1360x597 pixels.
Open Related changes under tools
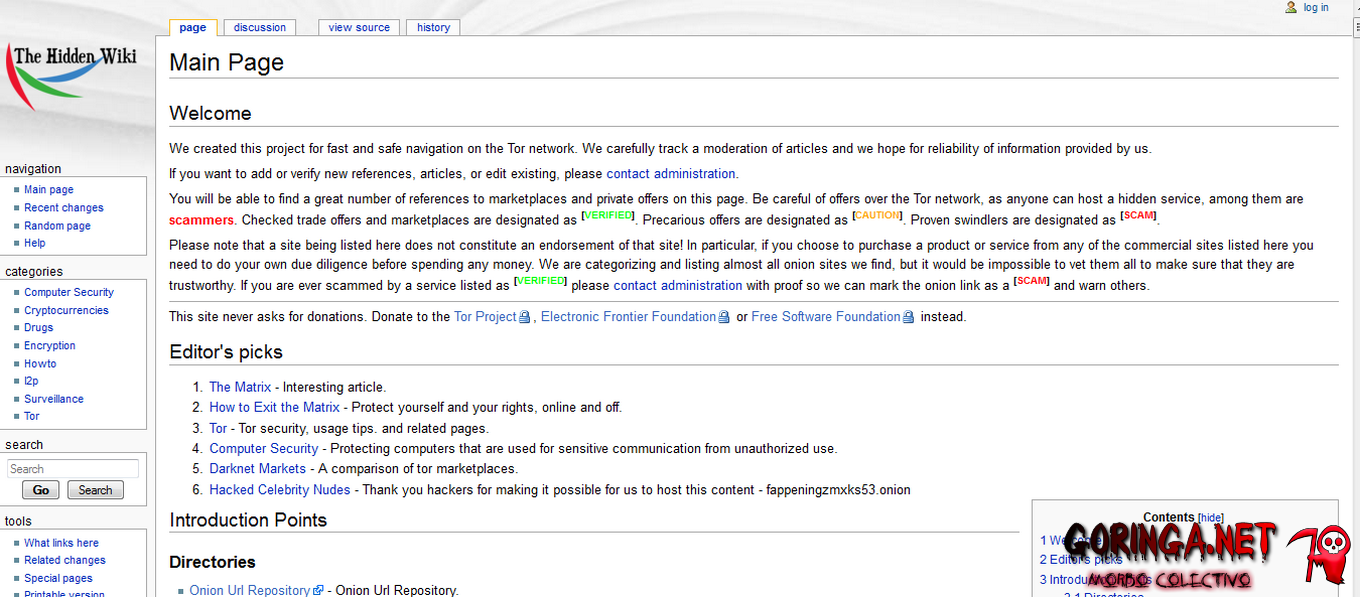65,561
